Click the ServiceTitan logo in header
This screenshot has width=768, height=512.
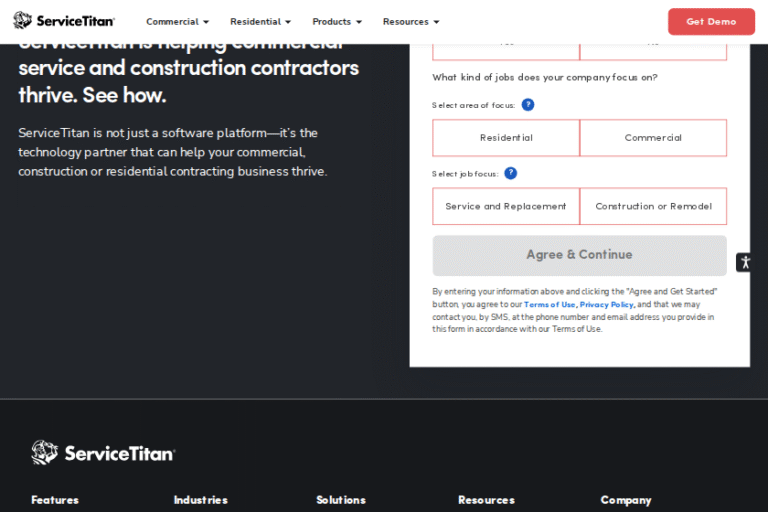64,21
